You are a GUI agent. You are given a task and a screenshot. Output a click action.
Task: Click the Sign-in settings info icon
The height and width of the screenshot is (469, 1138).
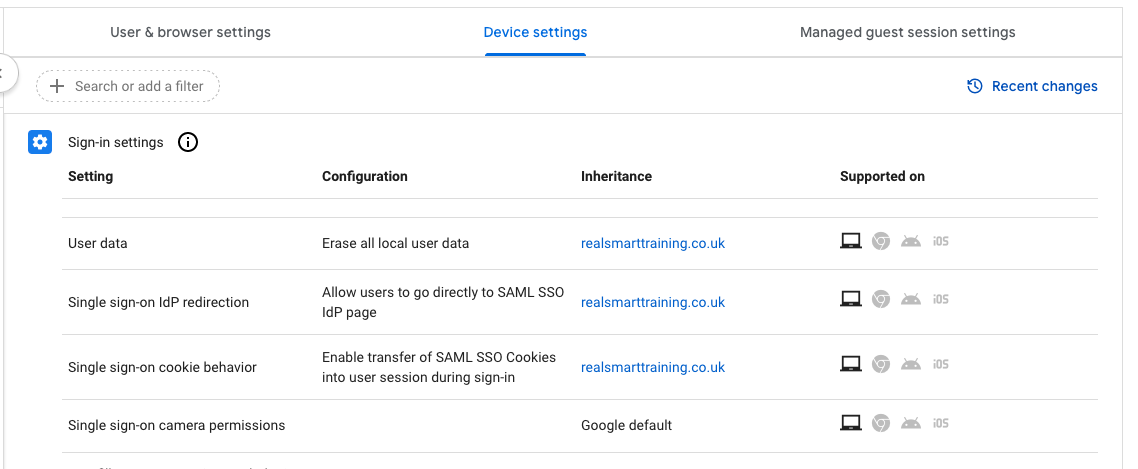pos(188,142)
